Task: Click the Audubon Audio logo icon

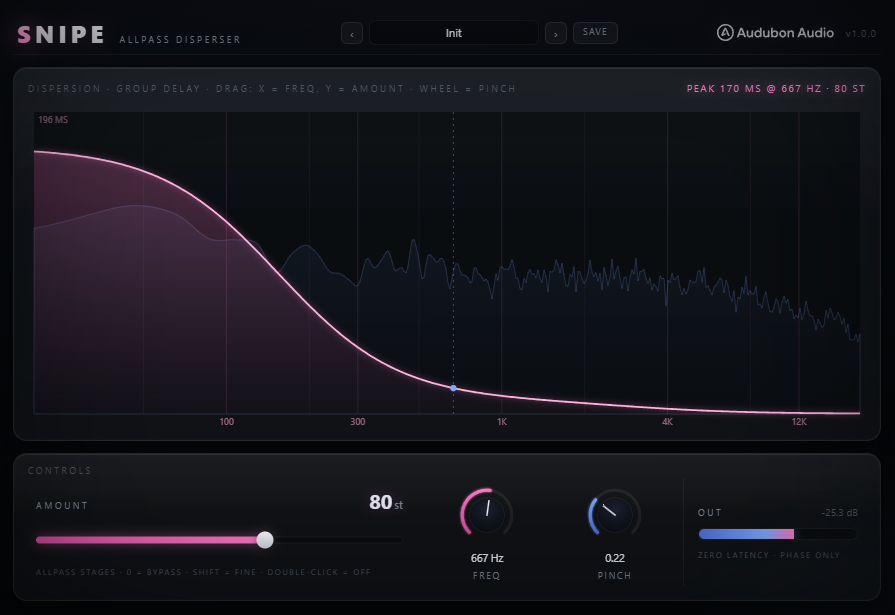Action: click(724, 33)
